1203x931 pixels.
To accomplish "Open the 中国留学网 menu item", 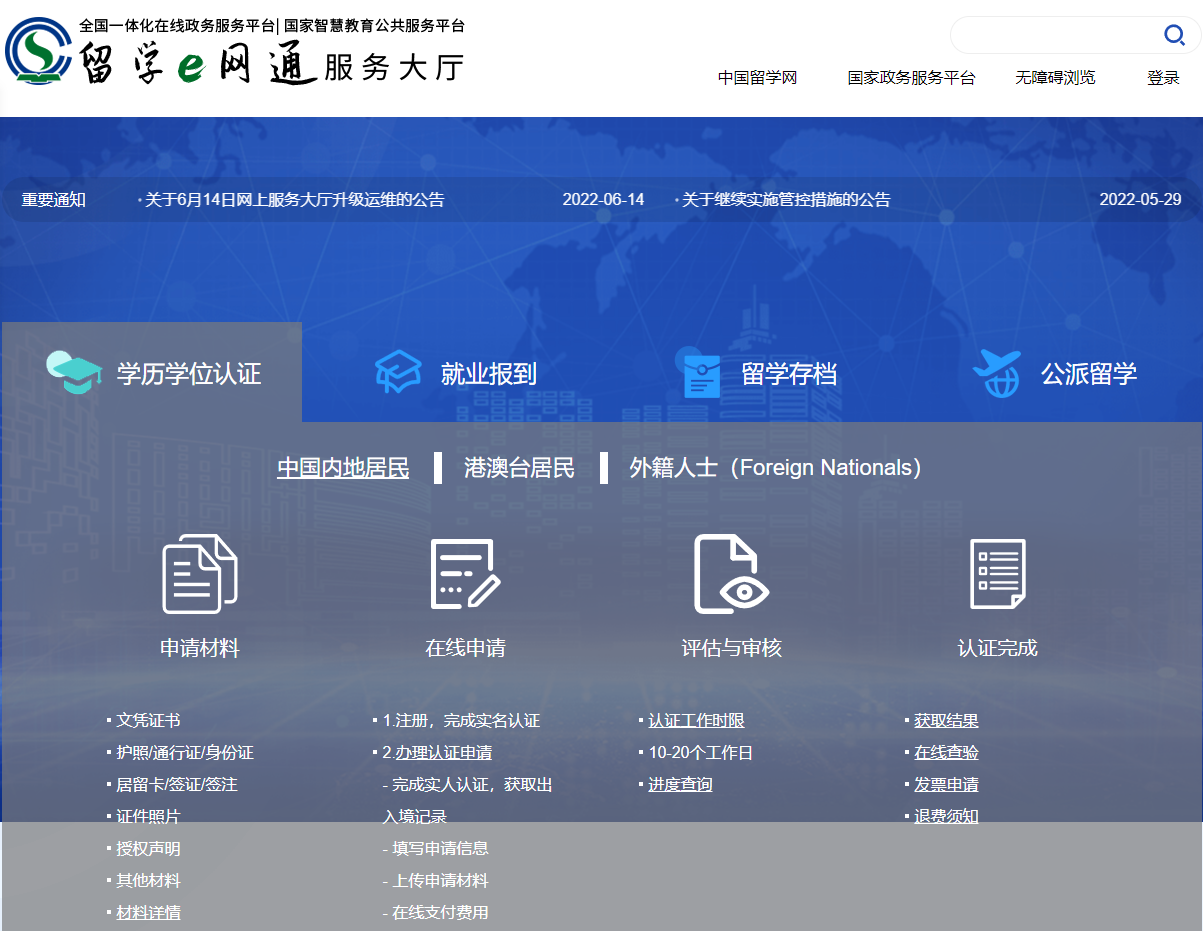I will (x=757, y=78).
